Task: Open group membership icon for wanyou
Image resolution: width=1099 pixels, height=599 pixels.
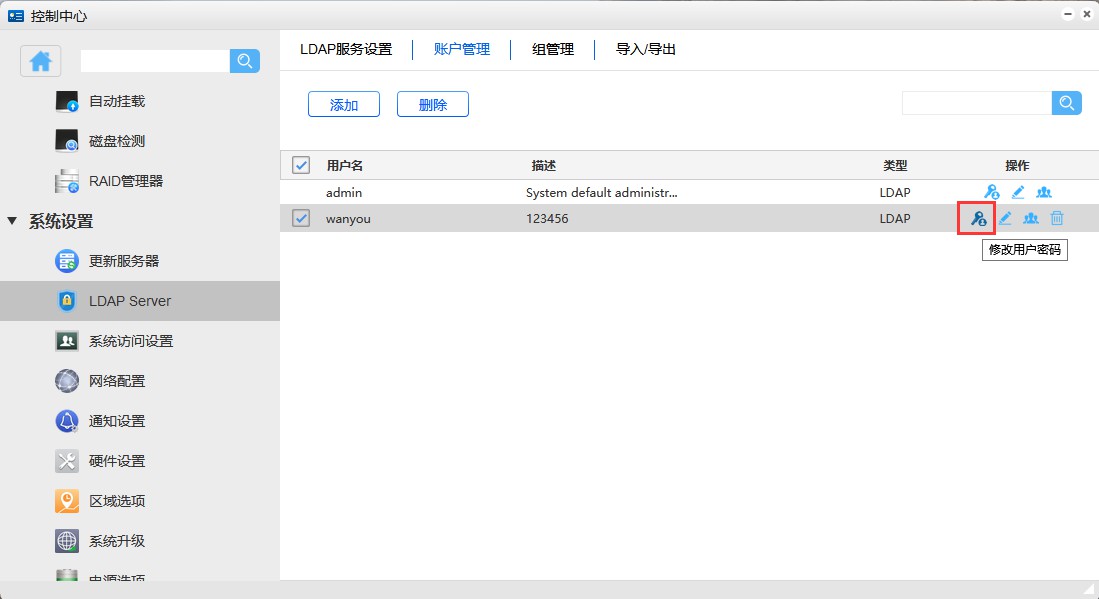Action: point(1030,218)
